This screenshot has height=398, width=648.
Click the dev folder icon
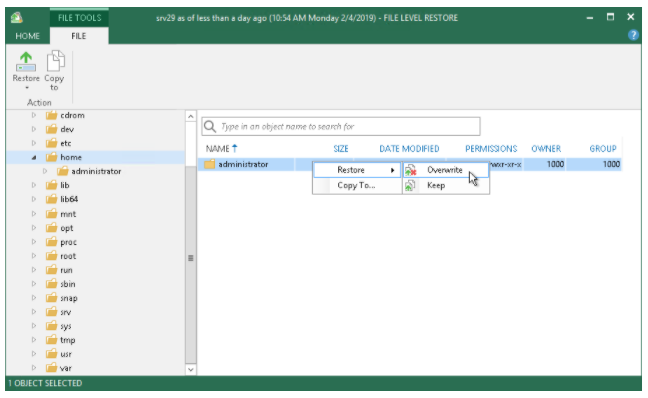pyautogui.click(x=51, y=129)
